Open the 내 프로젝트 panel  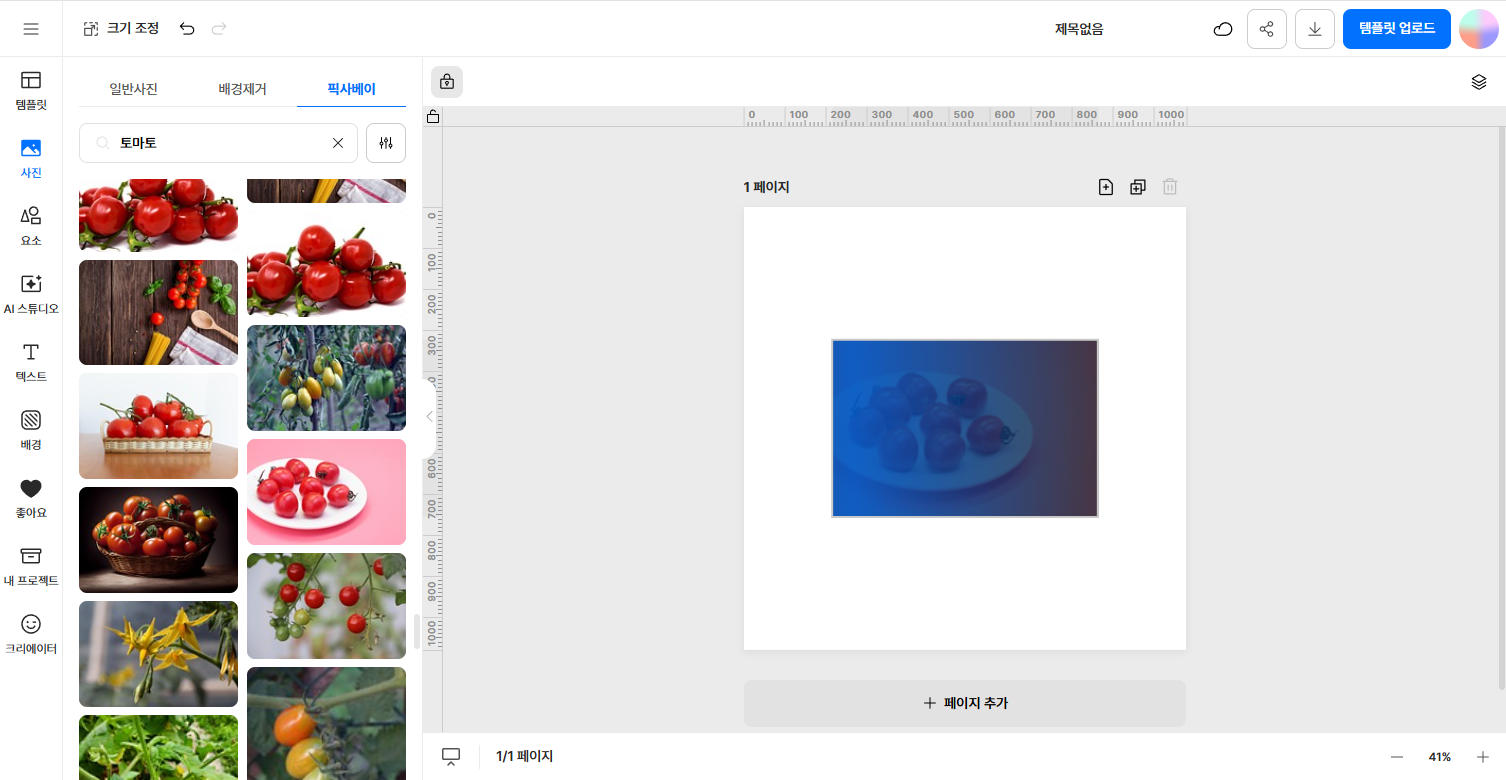31,566
